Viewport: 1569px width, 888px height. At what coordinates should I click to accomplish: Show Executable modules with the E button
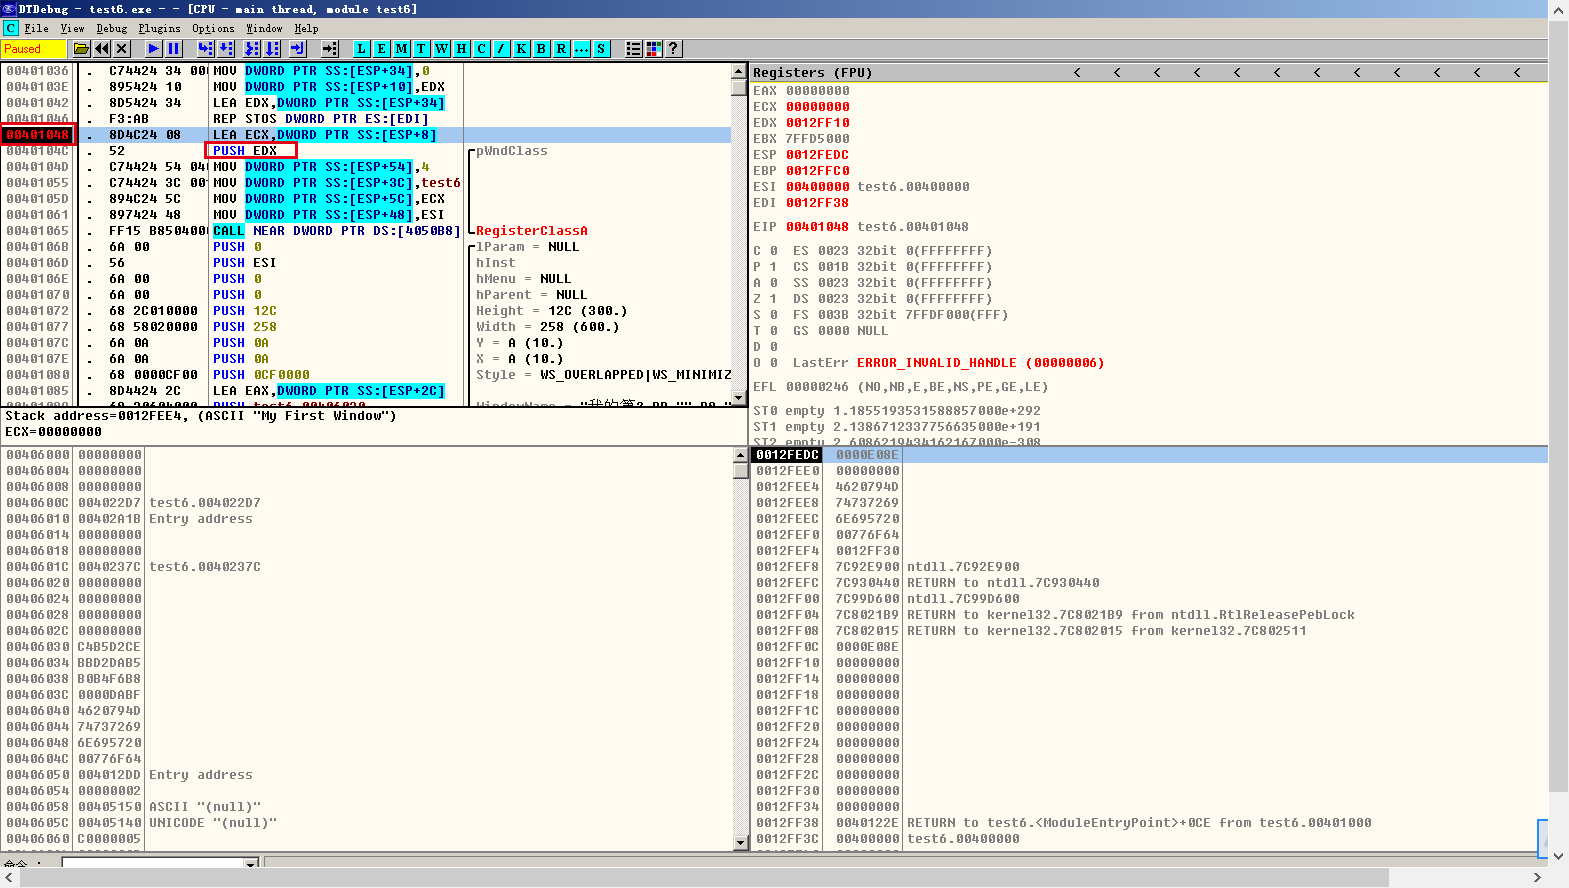pos(381,48)
